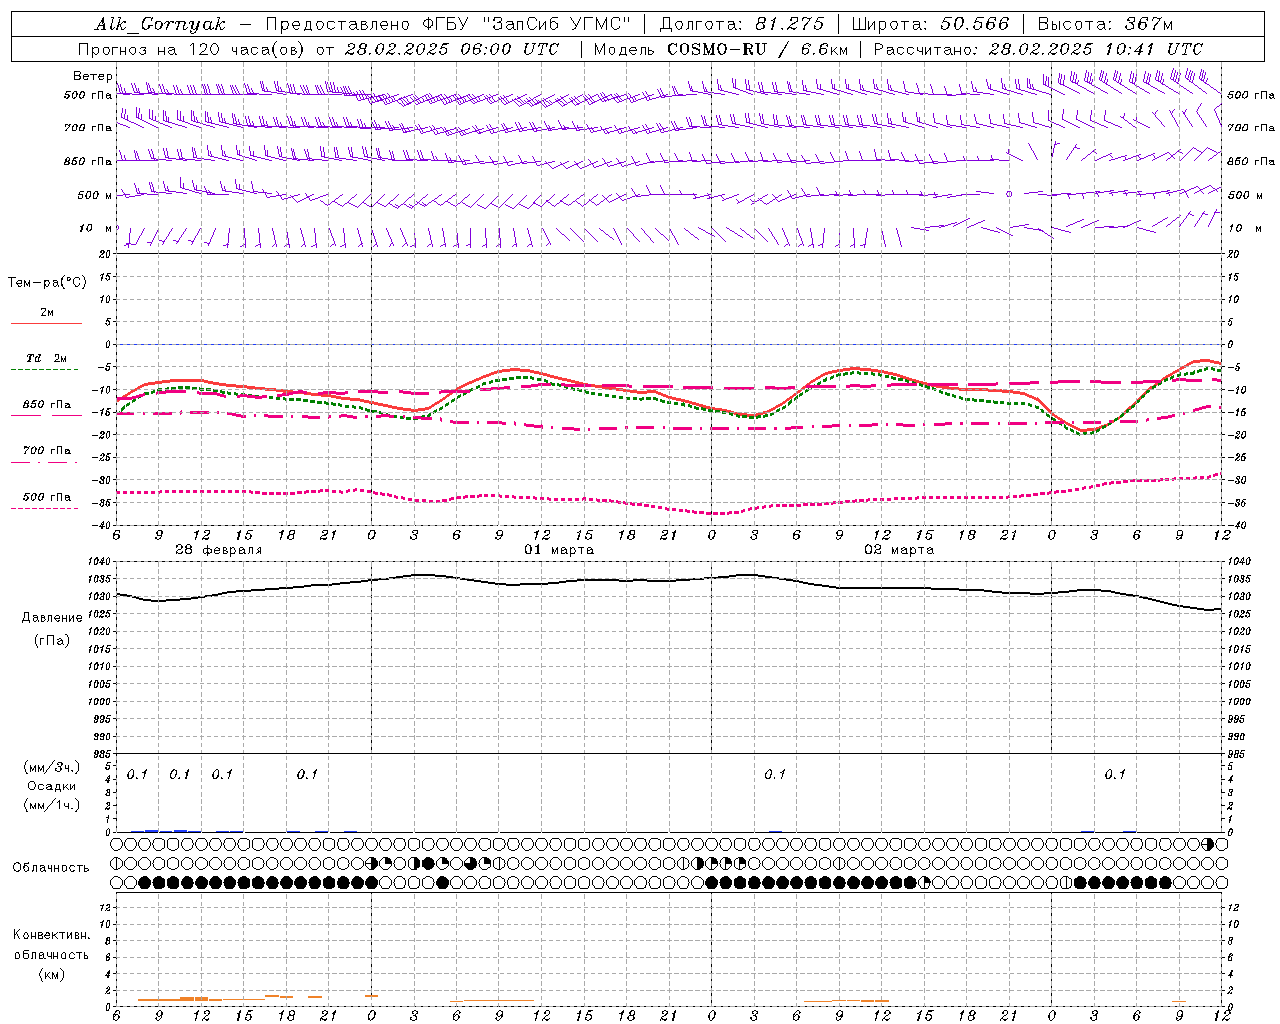Click the Td 2м legend label

pyautogui.click(x=46, y=358)
